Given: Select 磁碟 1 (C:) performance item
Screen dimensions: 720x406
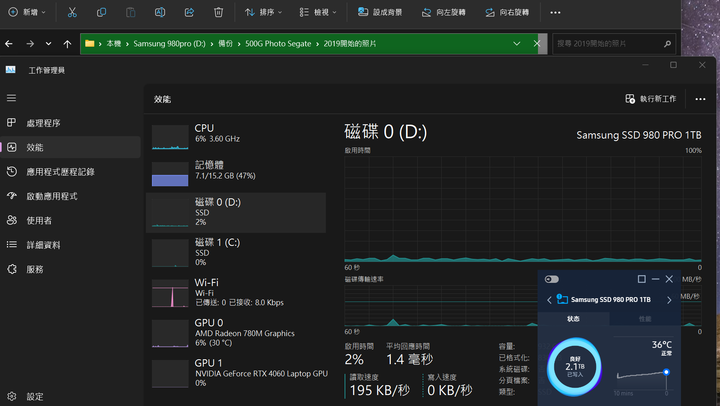Looking at the screenshot, I should point(236,252).
